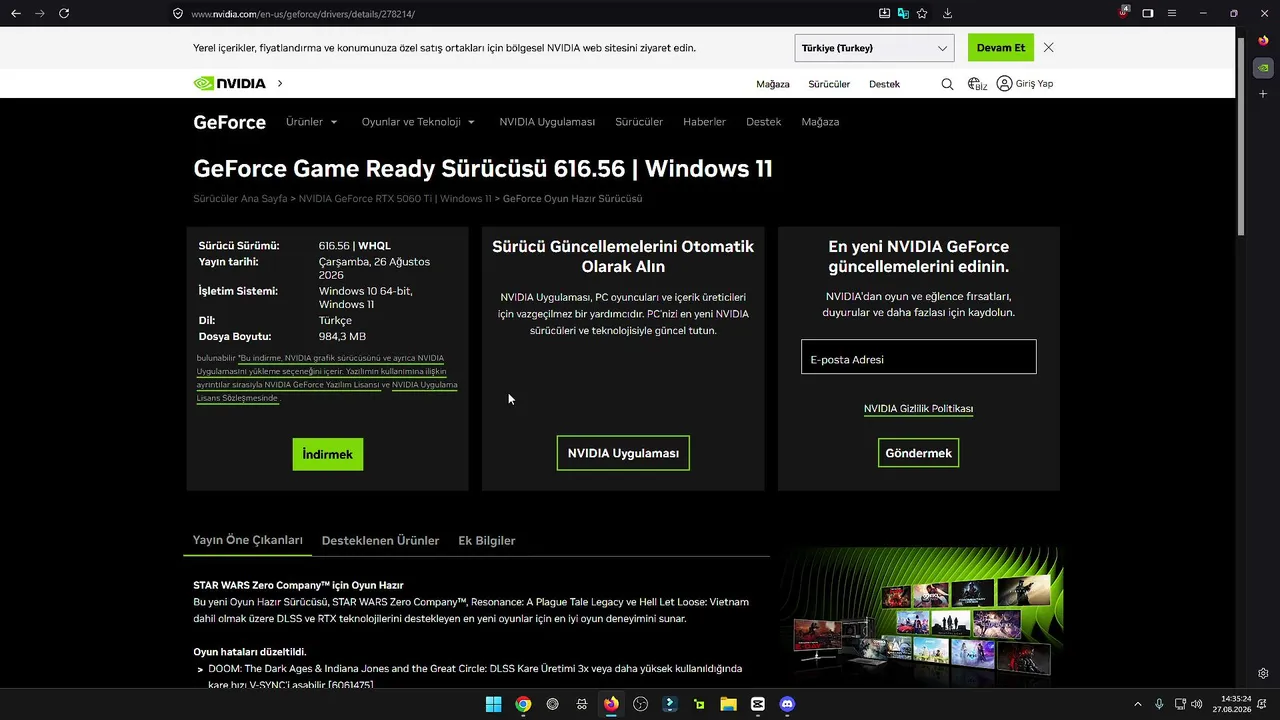Open CapCut from the taskbar
Image resolution: width=1280 pixels, height=720 pixels.
[757, 704]
